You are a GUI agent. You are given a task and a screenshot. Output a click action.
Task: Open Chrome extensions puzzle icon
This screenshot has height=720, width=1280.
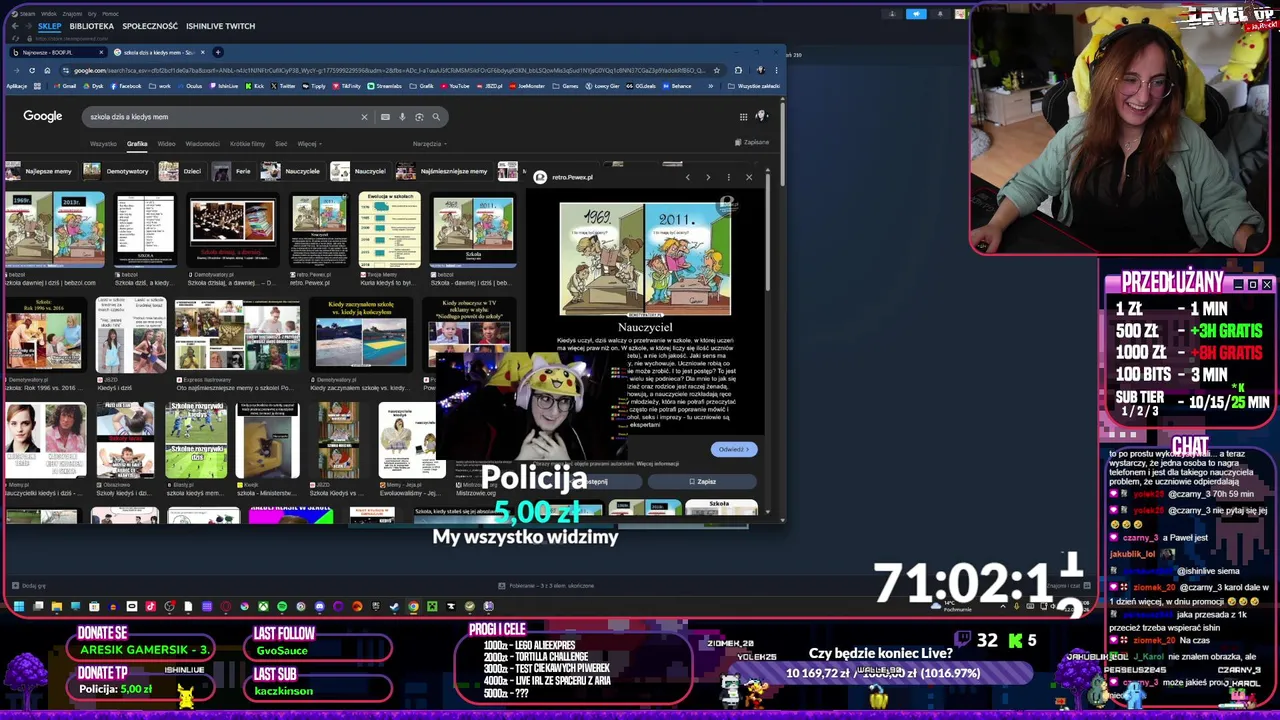(x=738, y=70)
